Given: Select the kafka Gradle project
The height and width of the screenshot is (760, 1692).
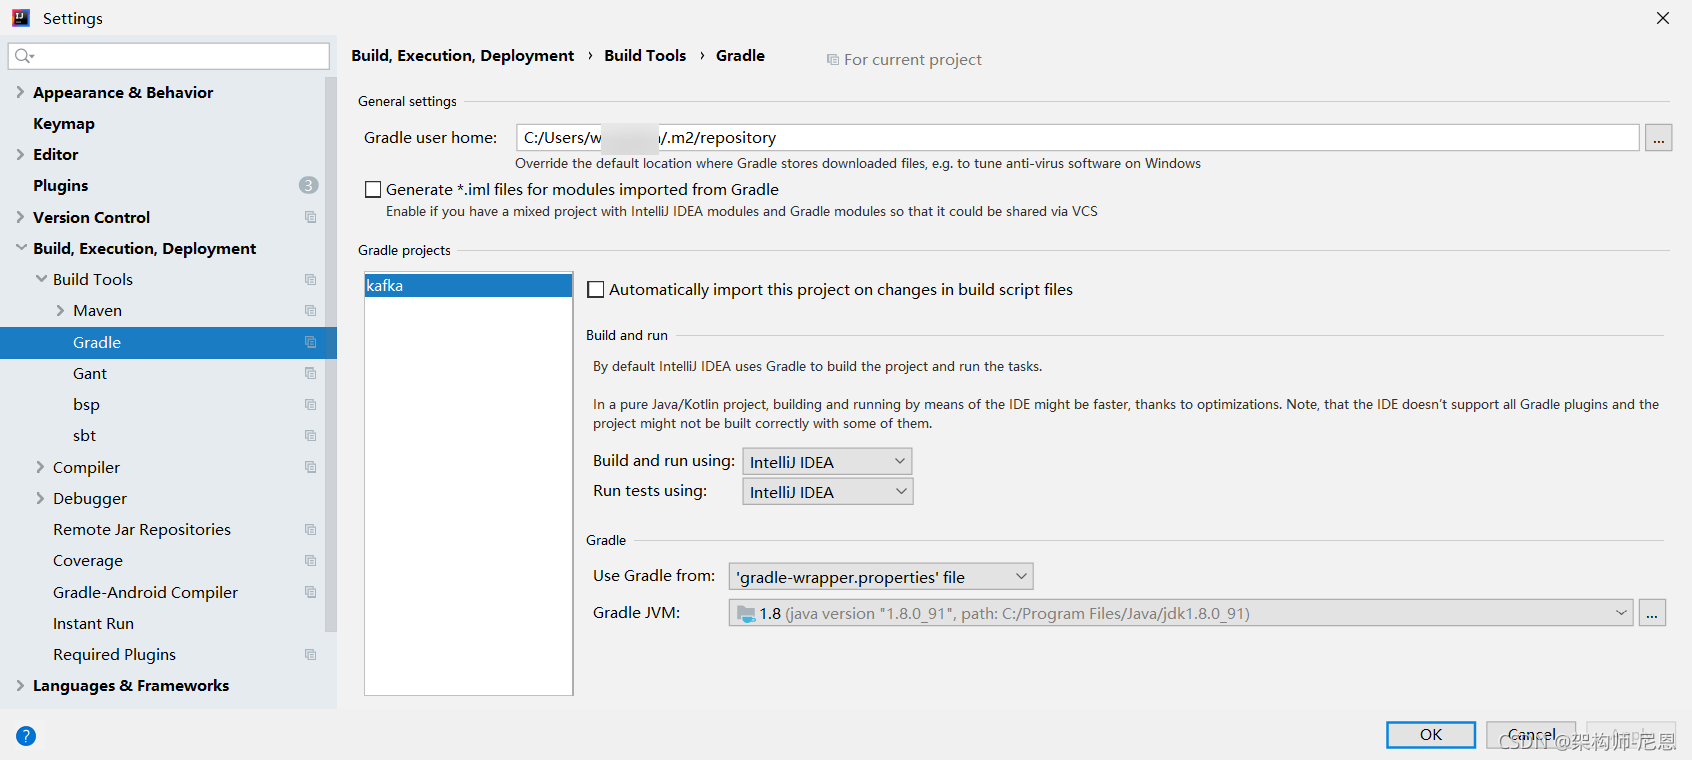Looking at the screenshot, I should click(468, 286).
